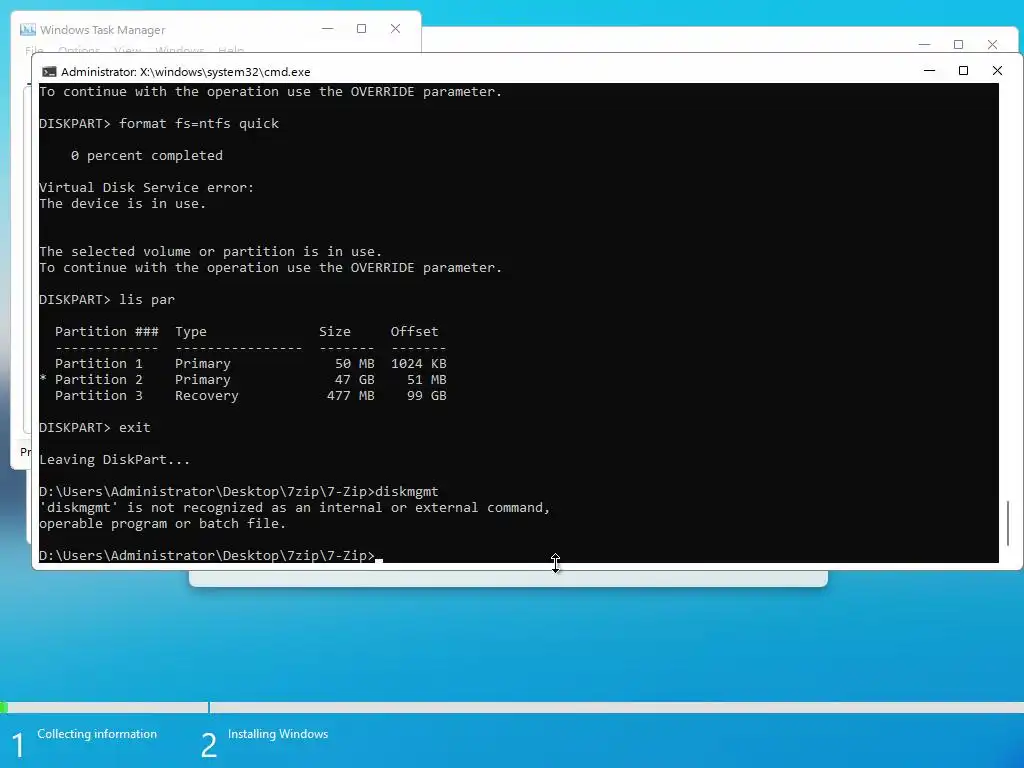
Task: Click the 'Virtual Disk Service error:' line
Action: (146, 187)
